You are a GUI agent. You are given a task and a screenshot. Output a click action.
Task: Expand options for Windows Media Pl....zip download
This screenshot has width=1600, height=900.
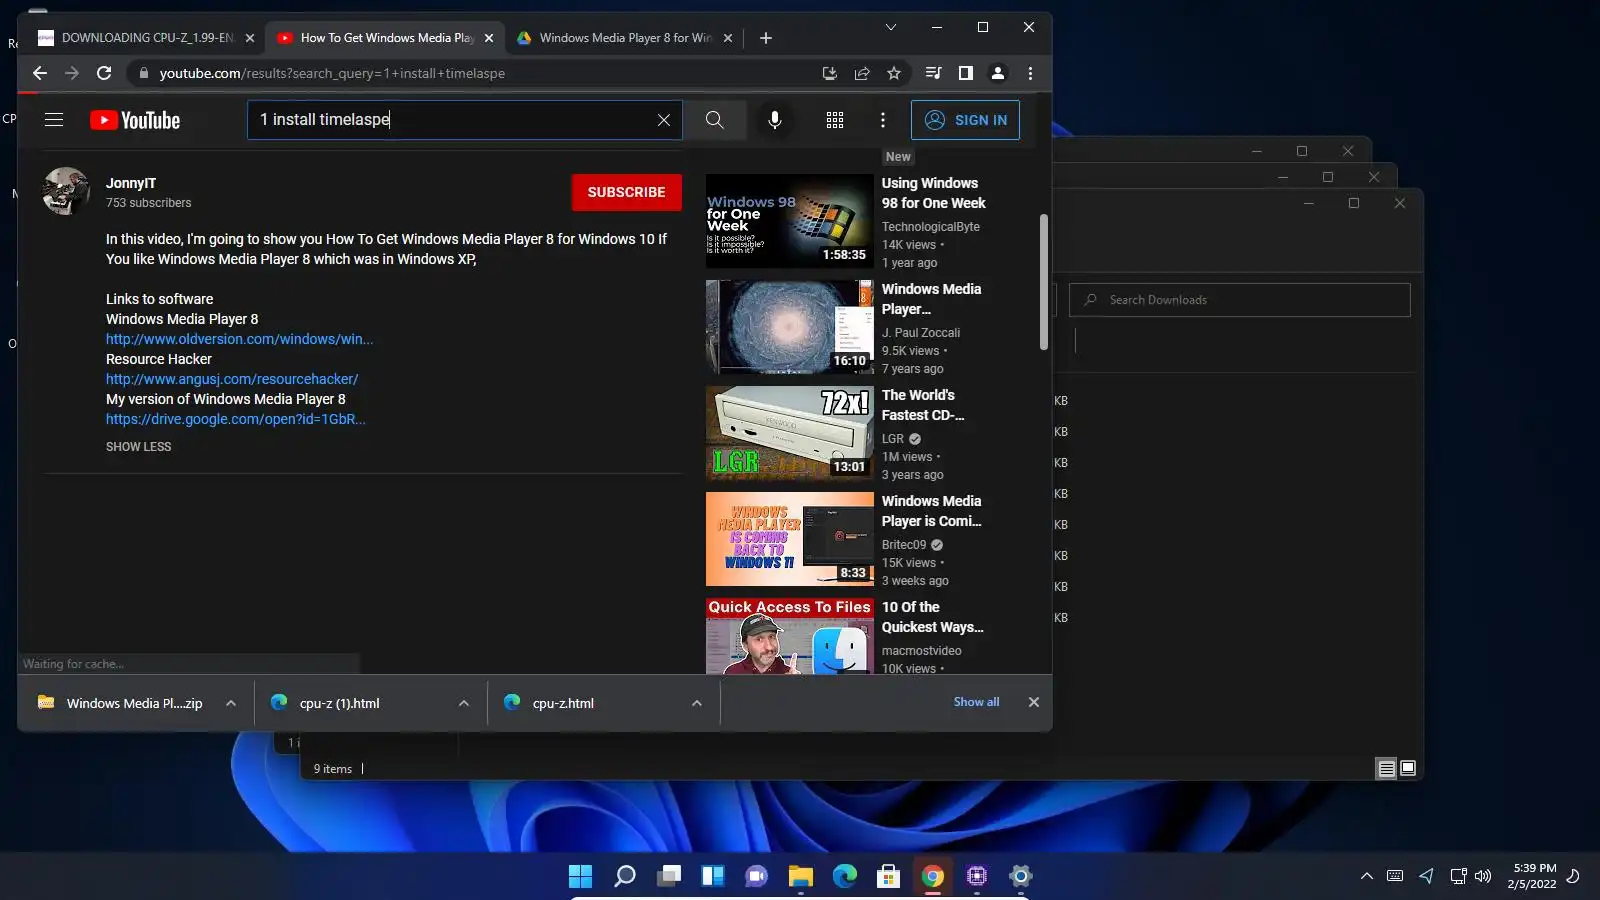231,703
